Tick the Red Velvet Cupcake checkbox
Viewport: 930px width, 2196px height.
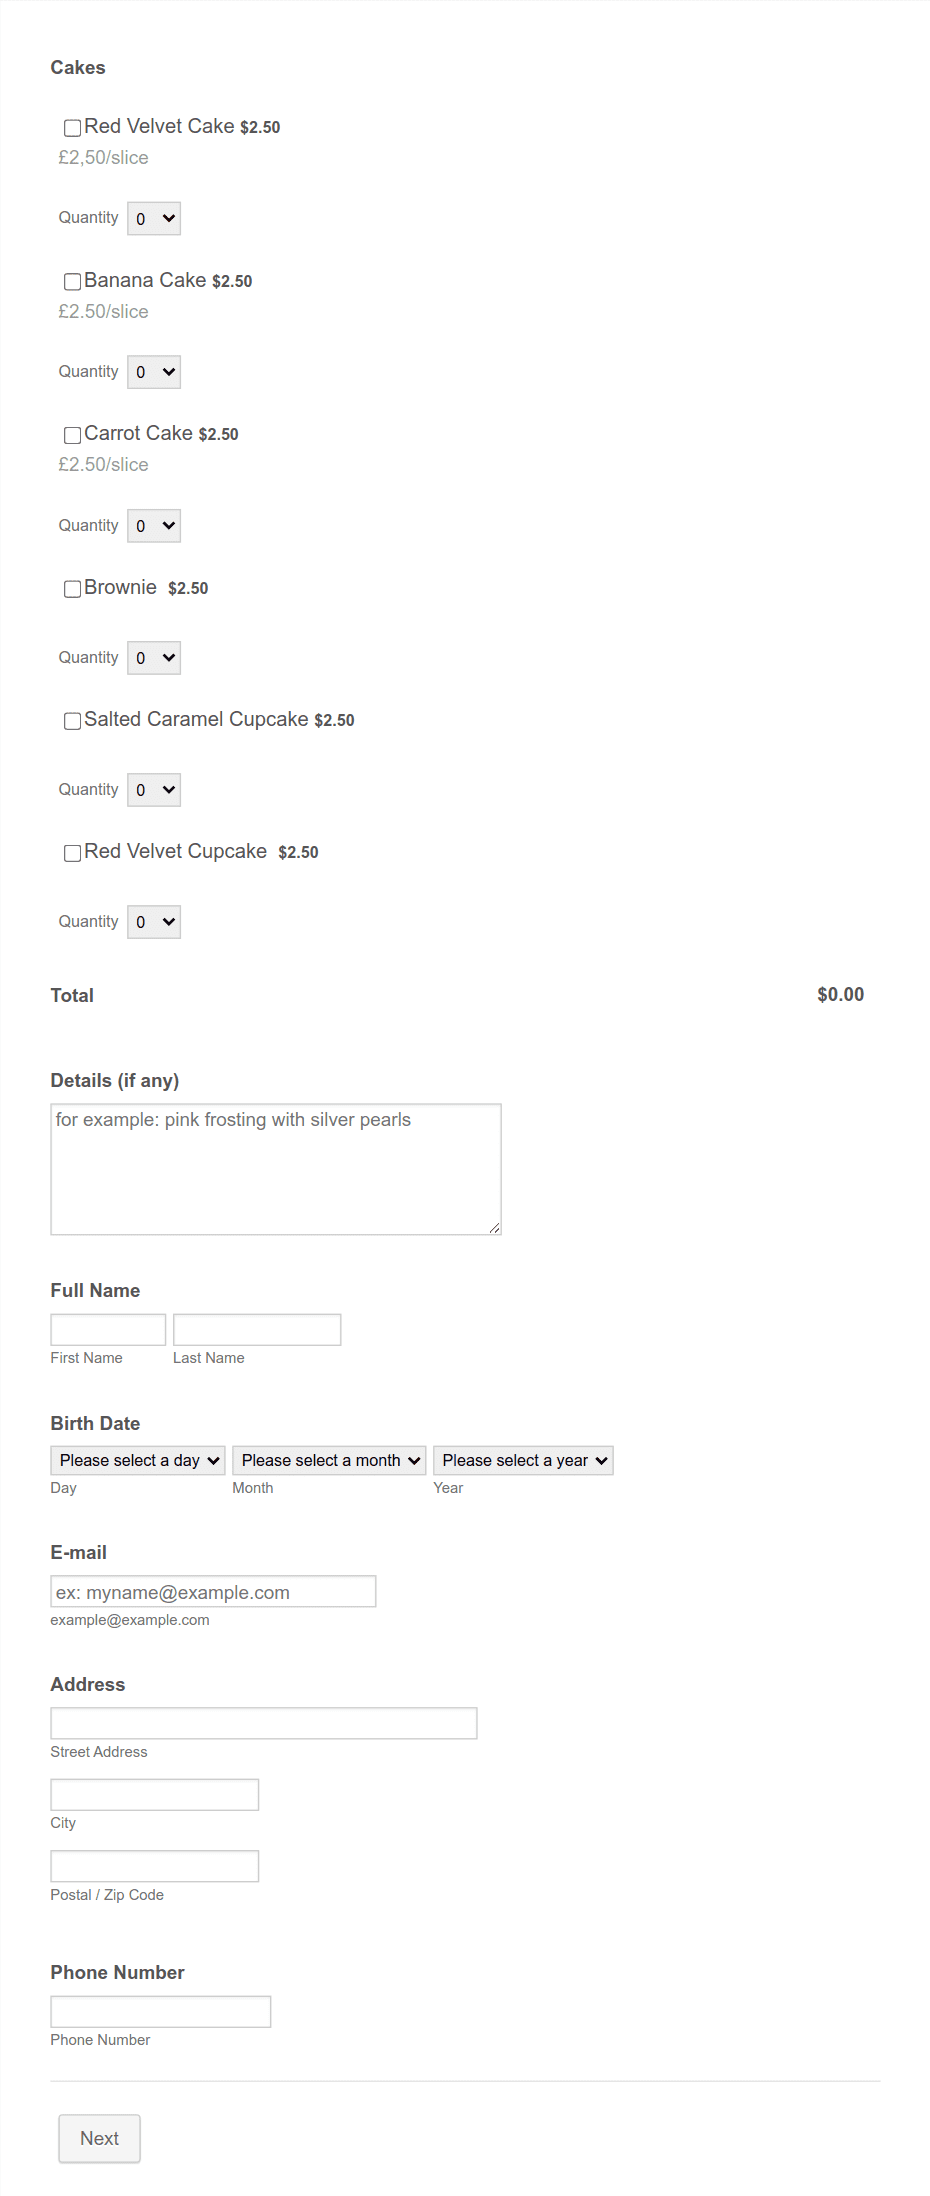(72, 853)
